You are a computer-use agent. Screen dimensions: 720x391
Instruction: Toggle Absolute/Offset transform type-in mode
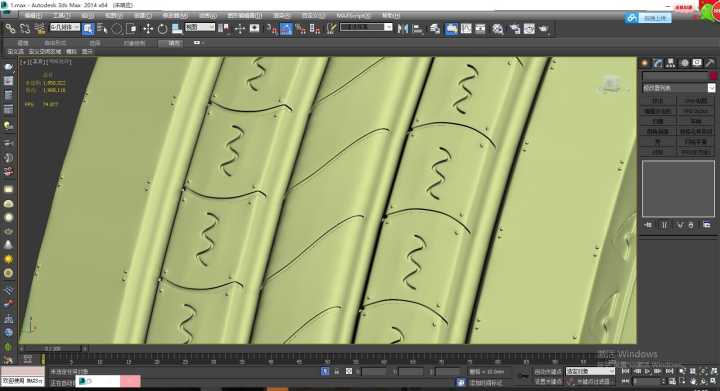click(349, 371)
